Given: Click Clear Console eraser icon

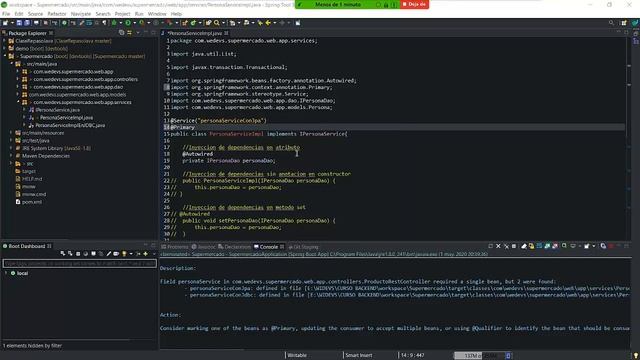Looking at the screenshot, I should tap(524, 246).
